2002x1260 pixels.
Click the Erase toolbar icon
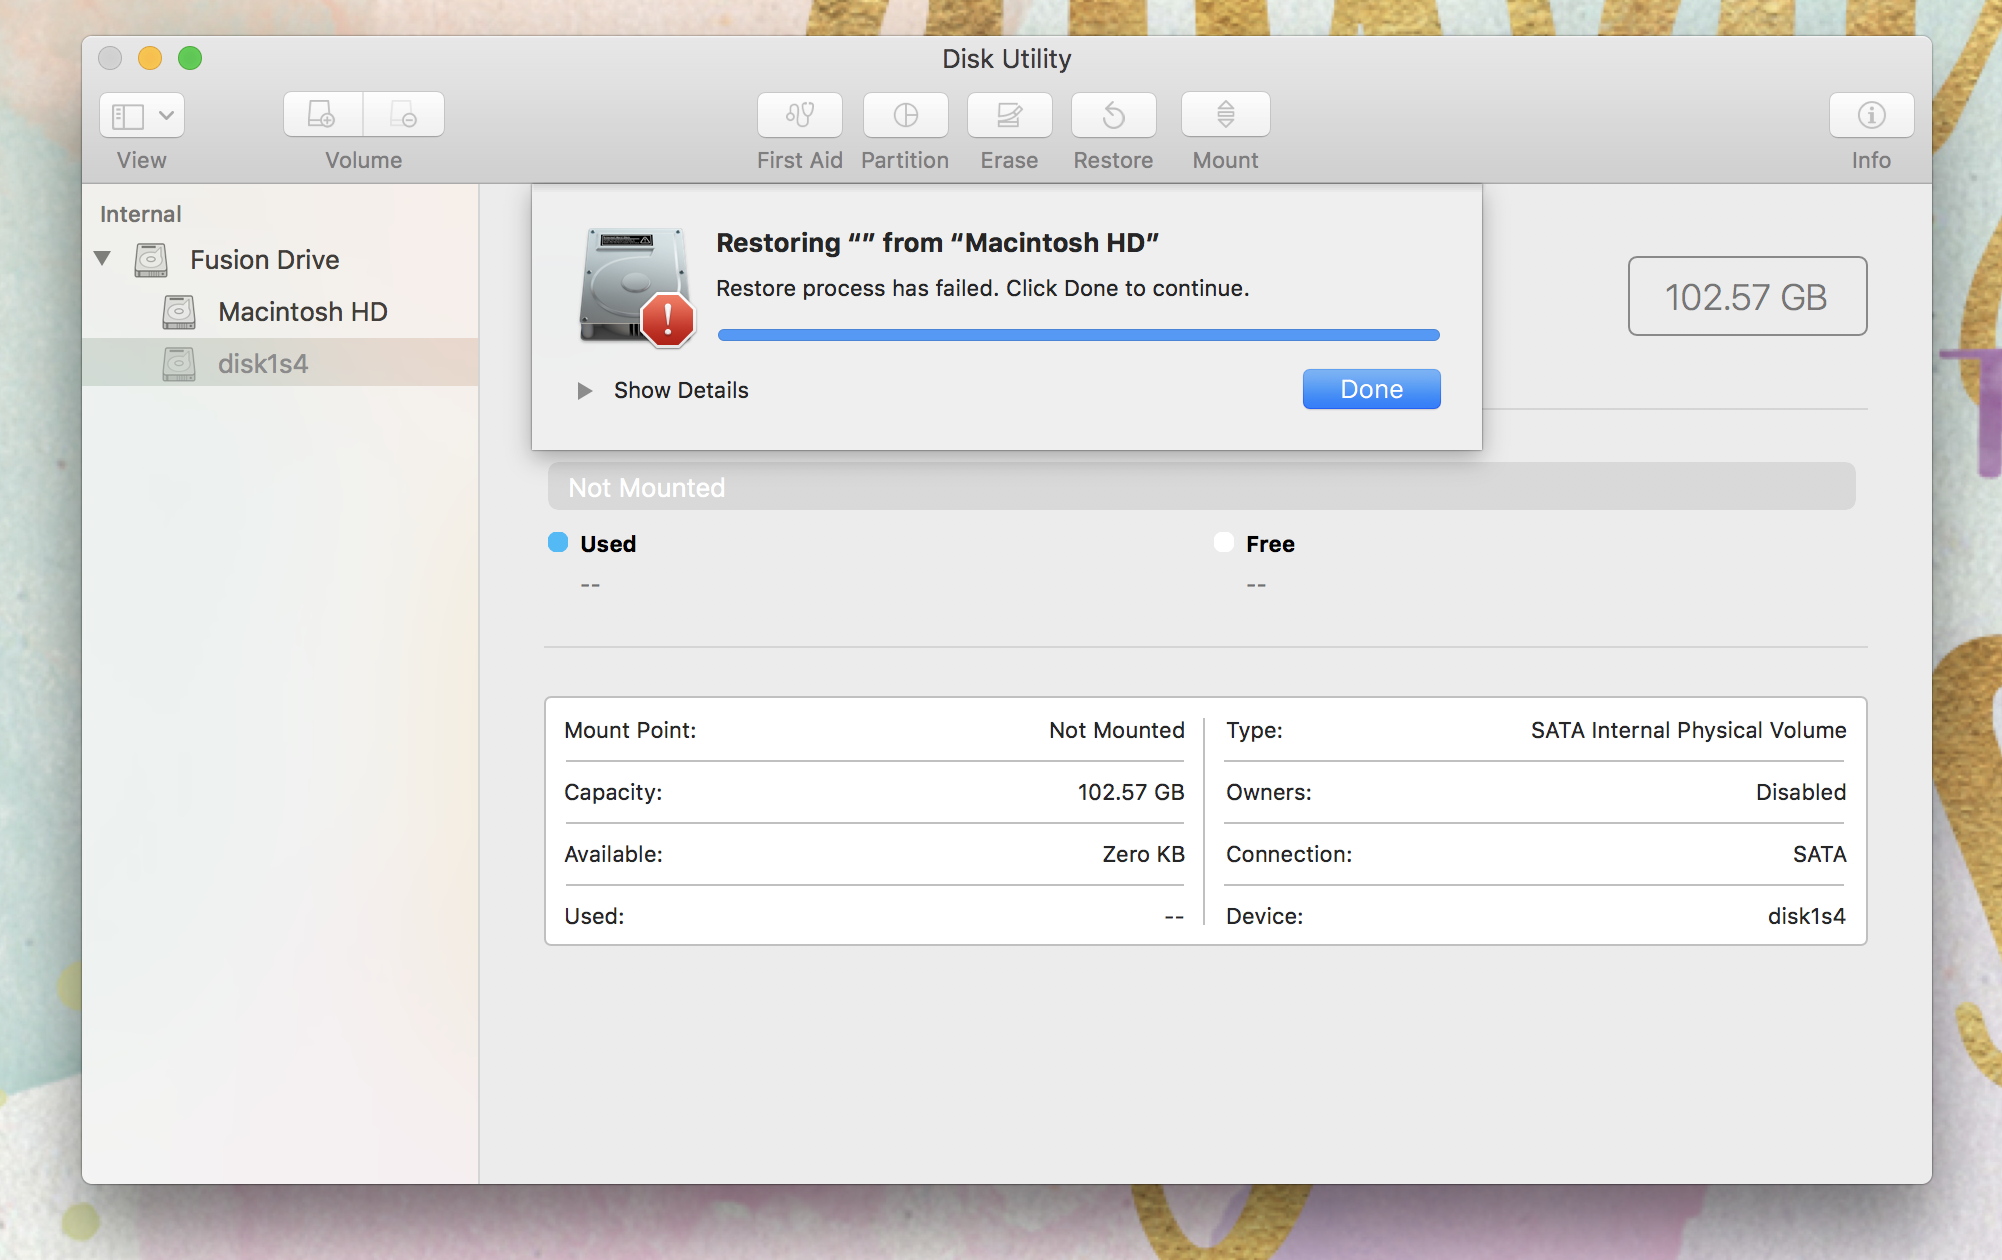pos(1009,116)
